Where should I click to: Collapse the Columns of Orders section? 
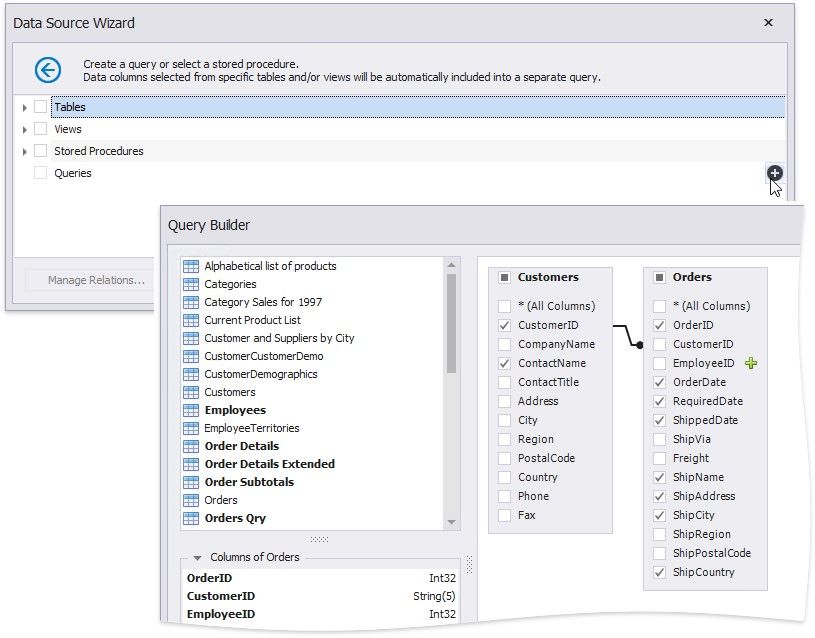coord(198,557)
